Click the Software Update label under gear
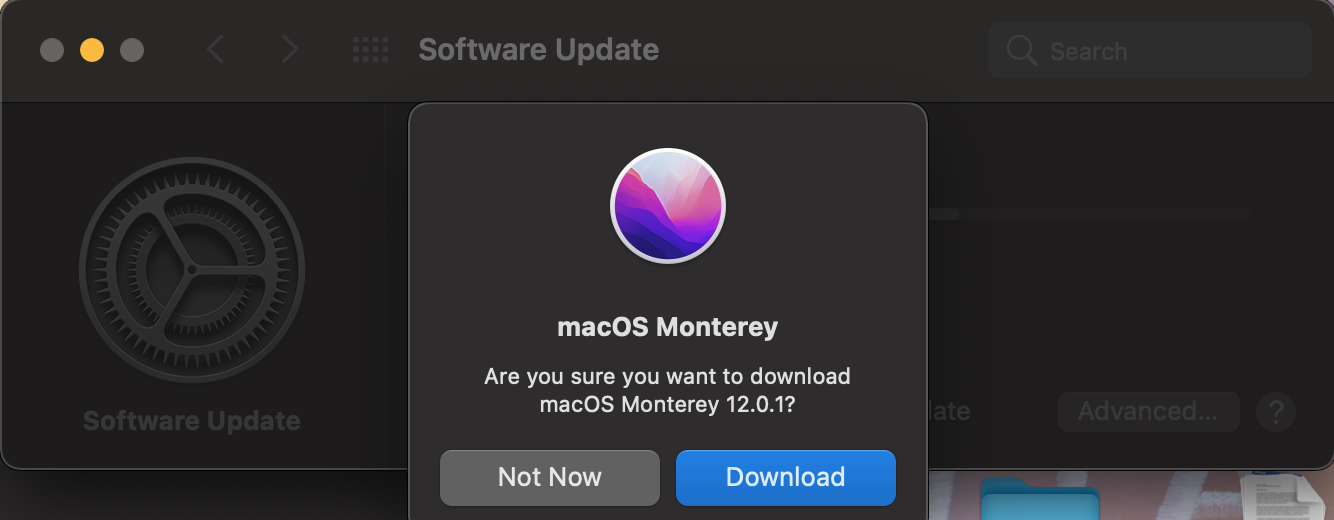The image size is (1334, 520). tap(192, 421)
